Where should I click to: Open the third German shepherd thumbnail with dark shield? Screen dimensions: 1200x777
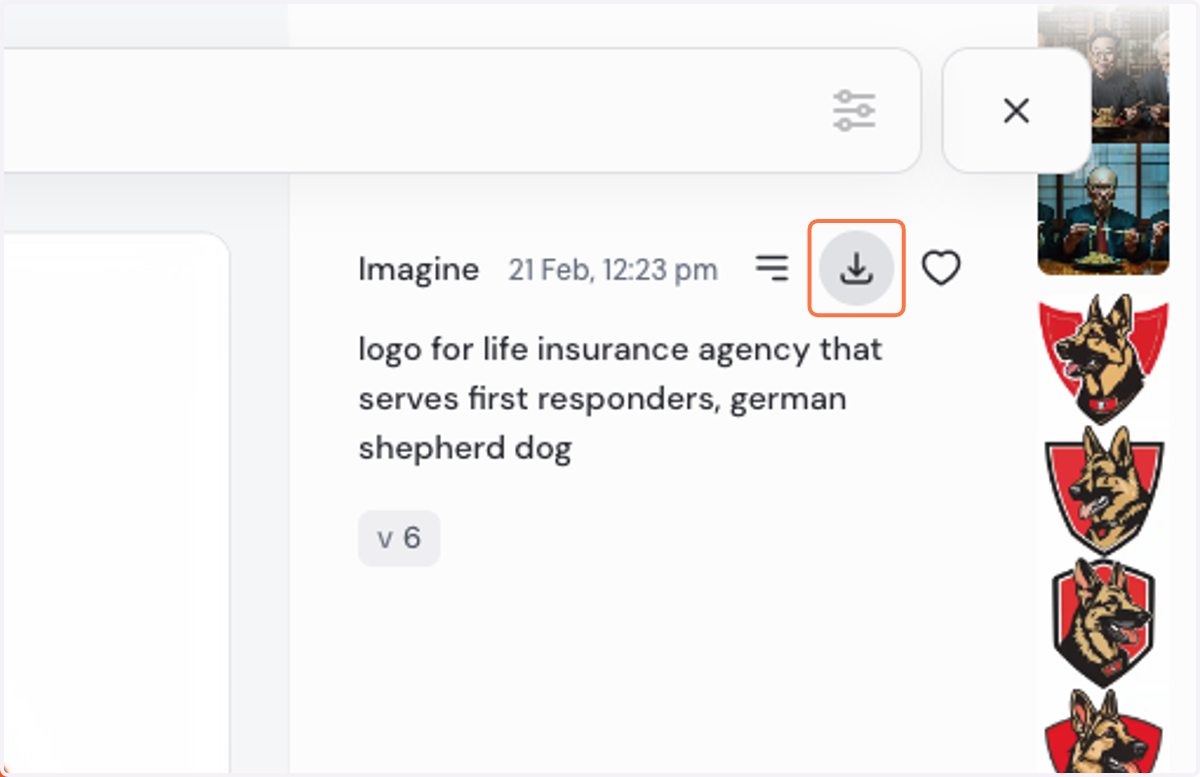point(1103,622)
